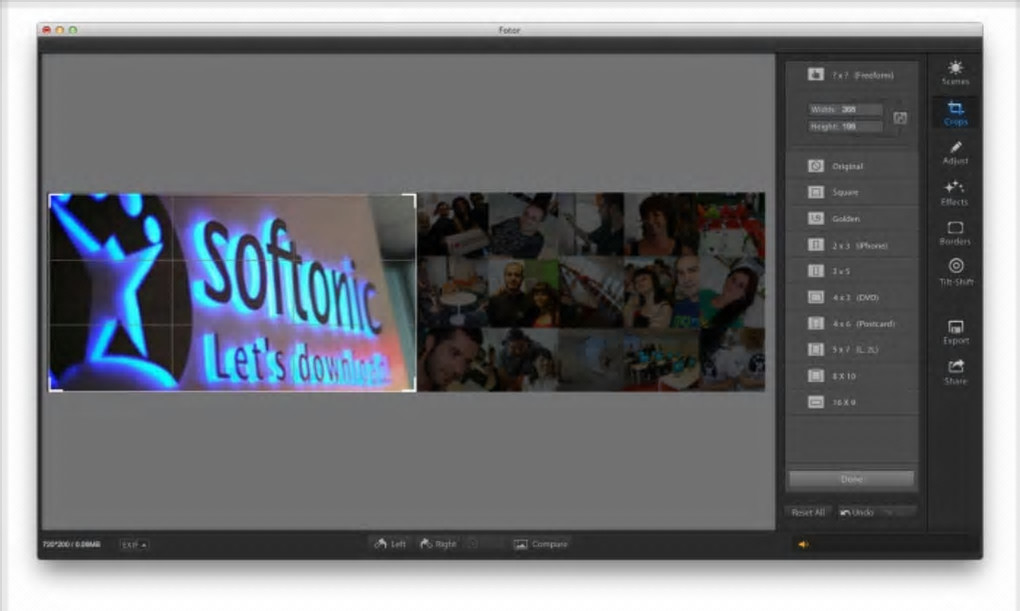Click the orange speaker icon in status bar
Screen dimensions: 1020x611
803,545
